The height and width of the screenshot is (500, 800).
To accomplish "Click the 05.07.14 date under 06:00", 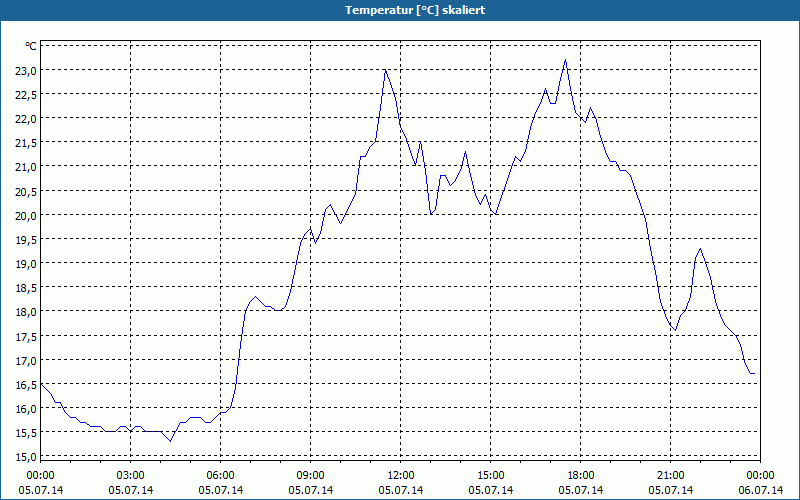I will coord(220,490).
